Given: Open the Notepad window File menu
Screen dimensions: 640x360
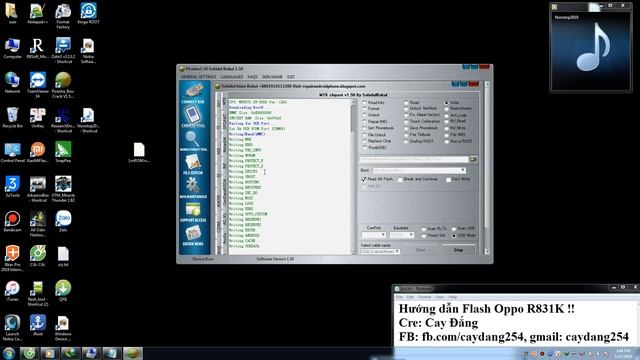Looking at the screenshot, I should click(399, 297).
